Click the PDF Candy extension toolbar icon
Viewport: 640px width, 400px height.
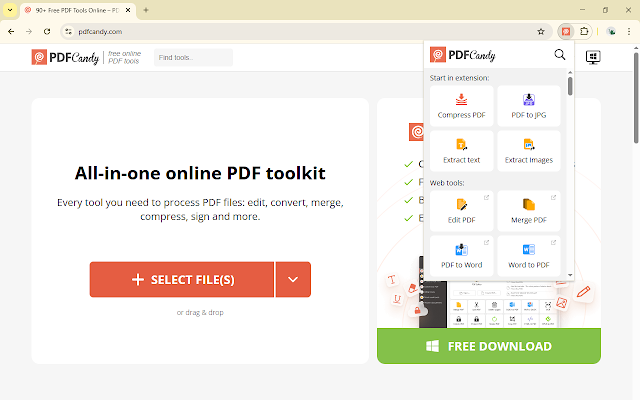(x=566, y=31)
